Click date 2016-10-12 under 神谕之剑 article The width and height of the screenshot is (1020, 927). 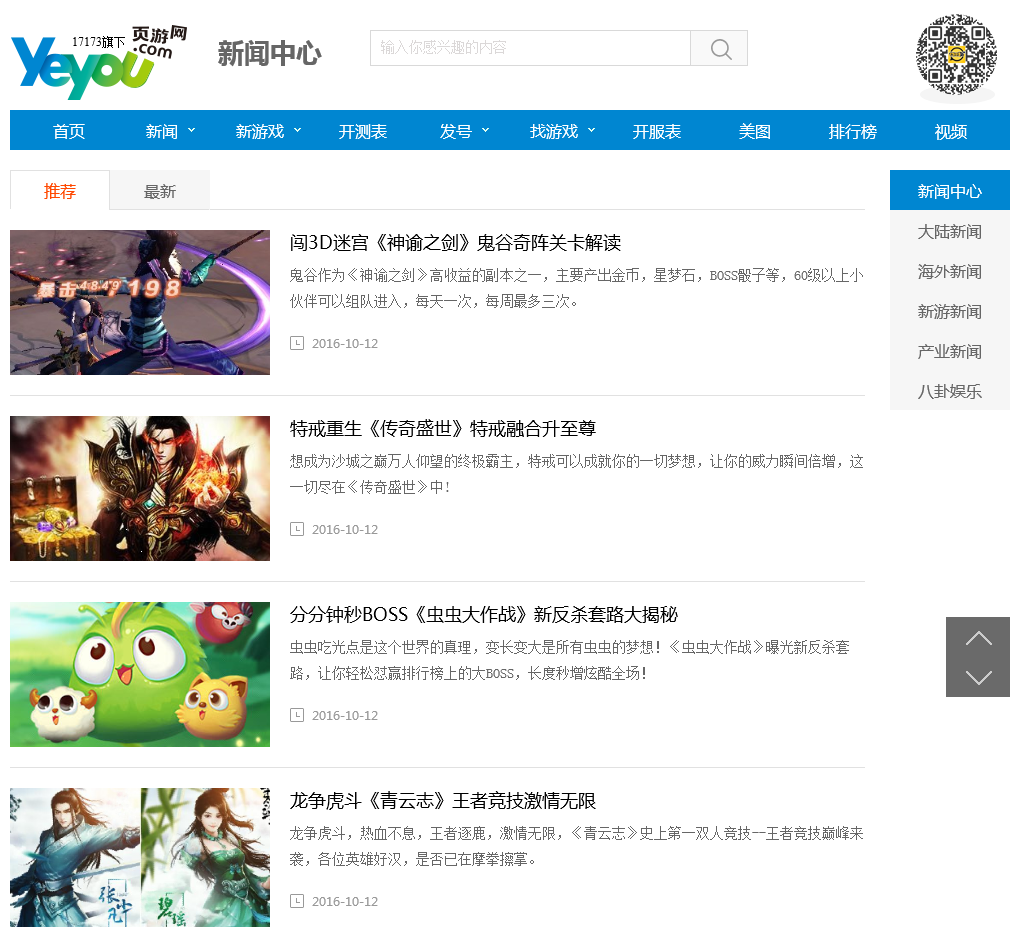pyautogui.click(x=345, y=343)
